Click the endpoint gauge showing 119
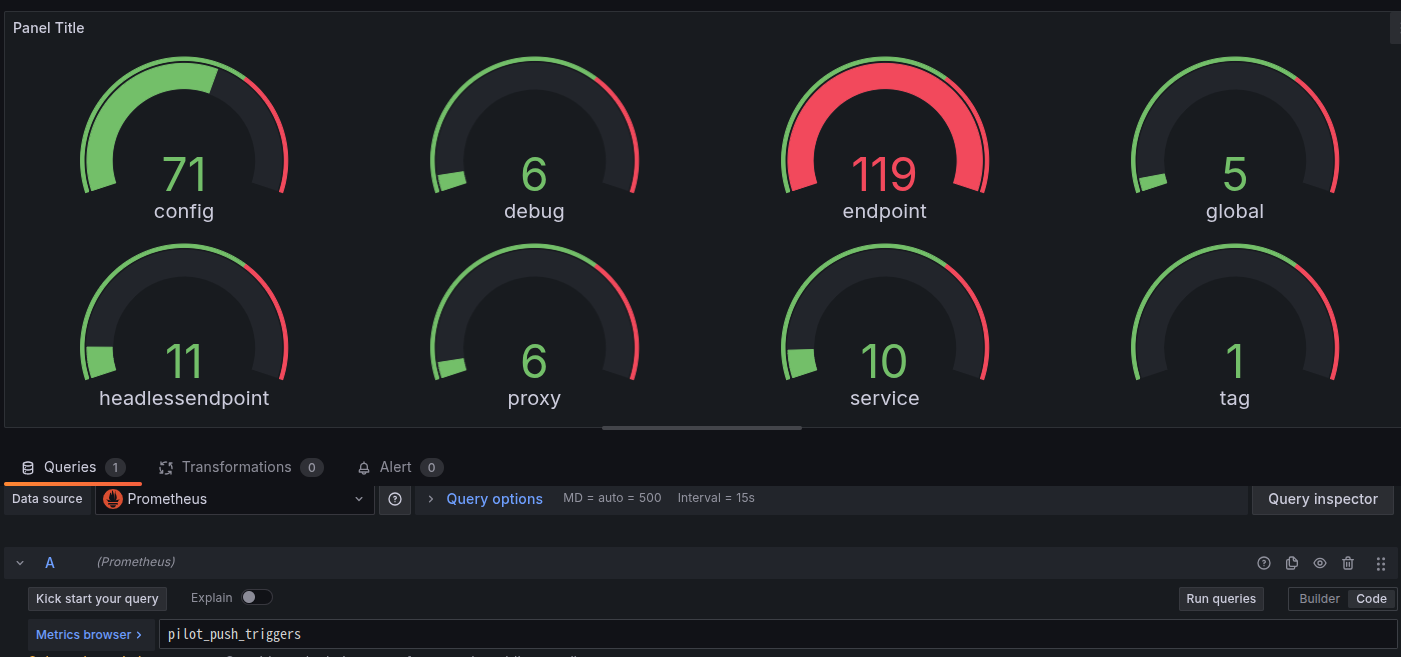Image resolution: width=1401 pixels, height=657 pixels. click(x=885, y=138)
